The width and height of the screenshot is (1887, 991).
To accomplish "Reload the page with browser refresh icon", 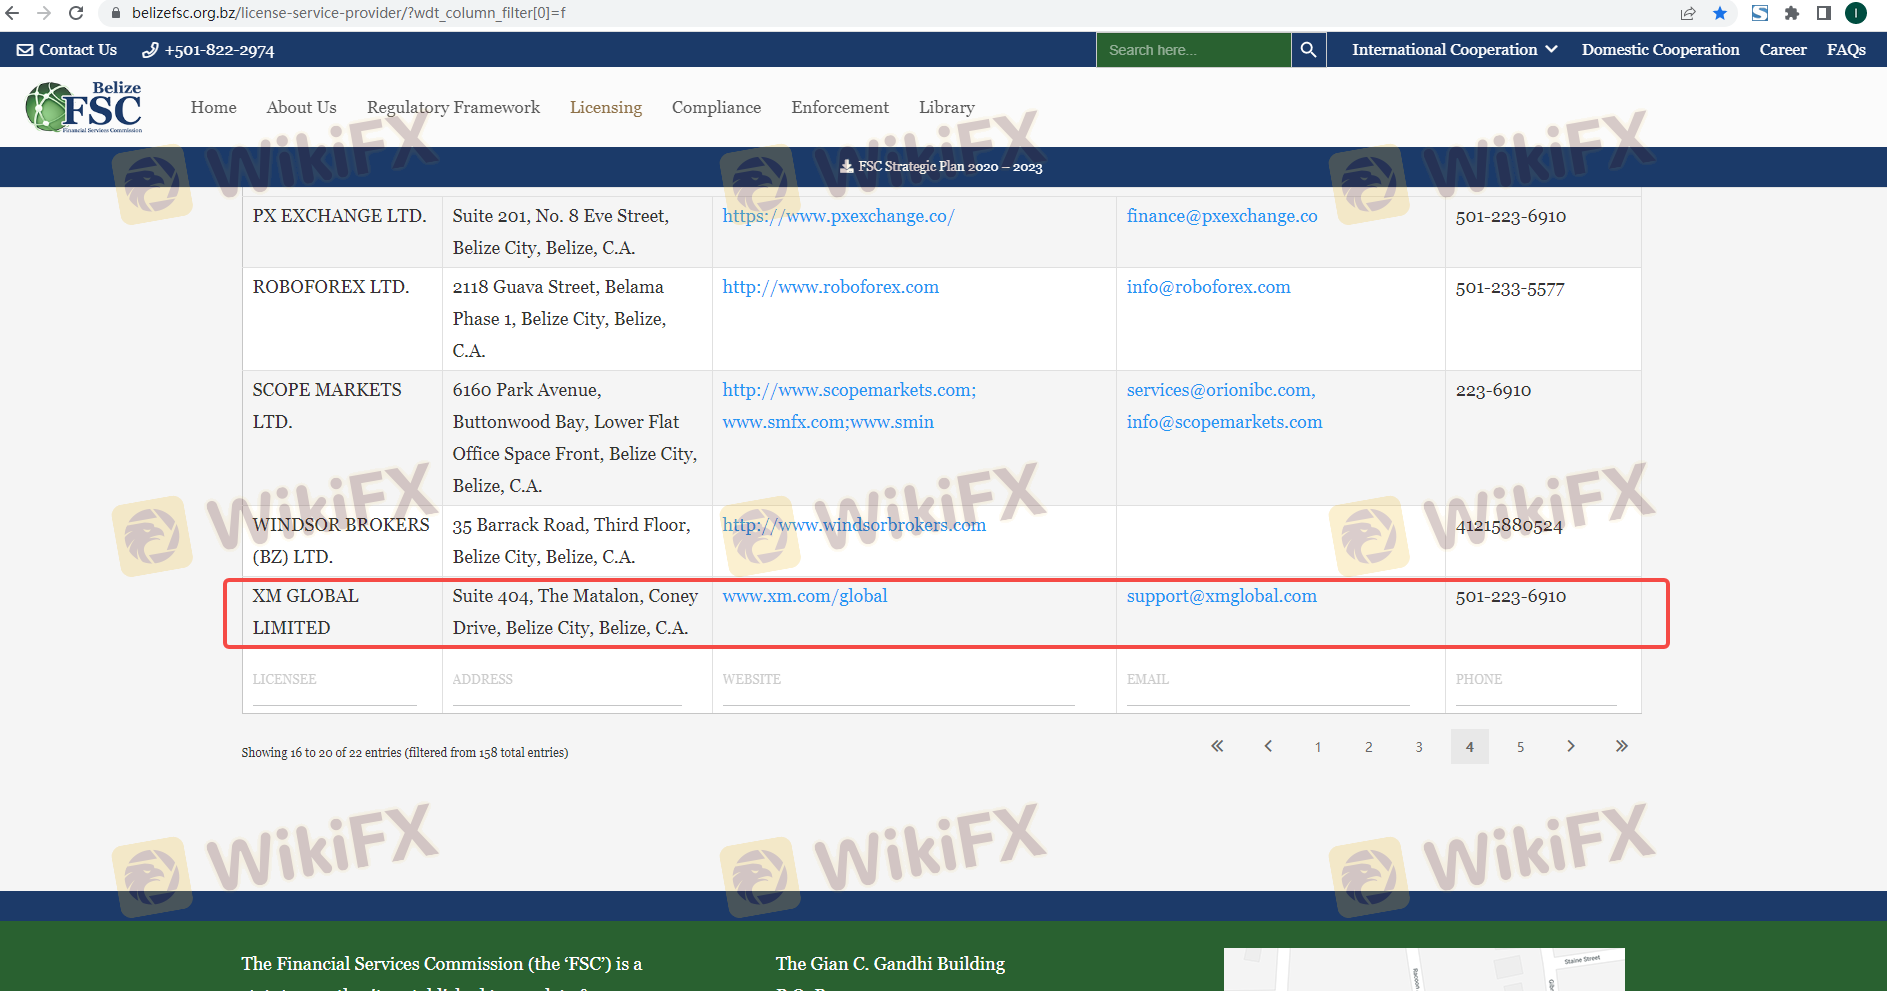I will (x=76, y=13).
